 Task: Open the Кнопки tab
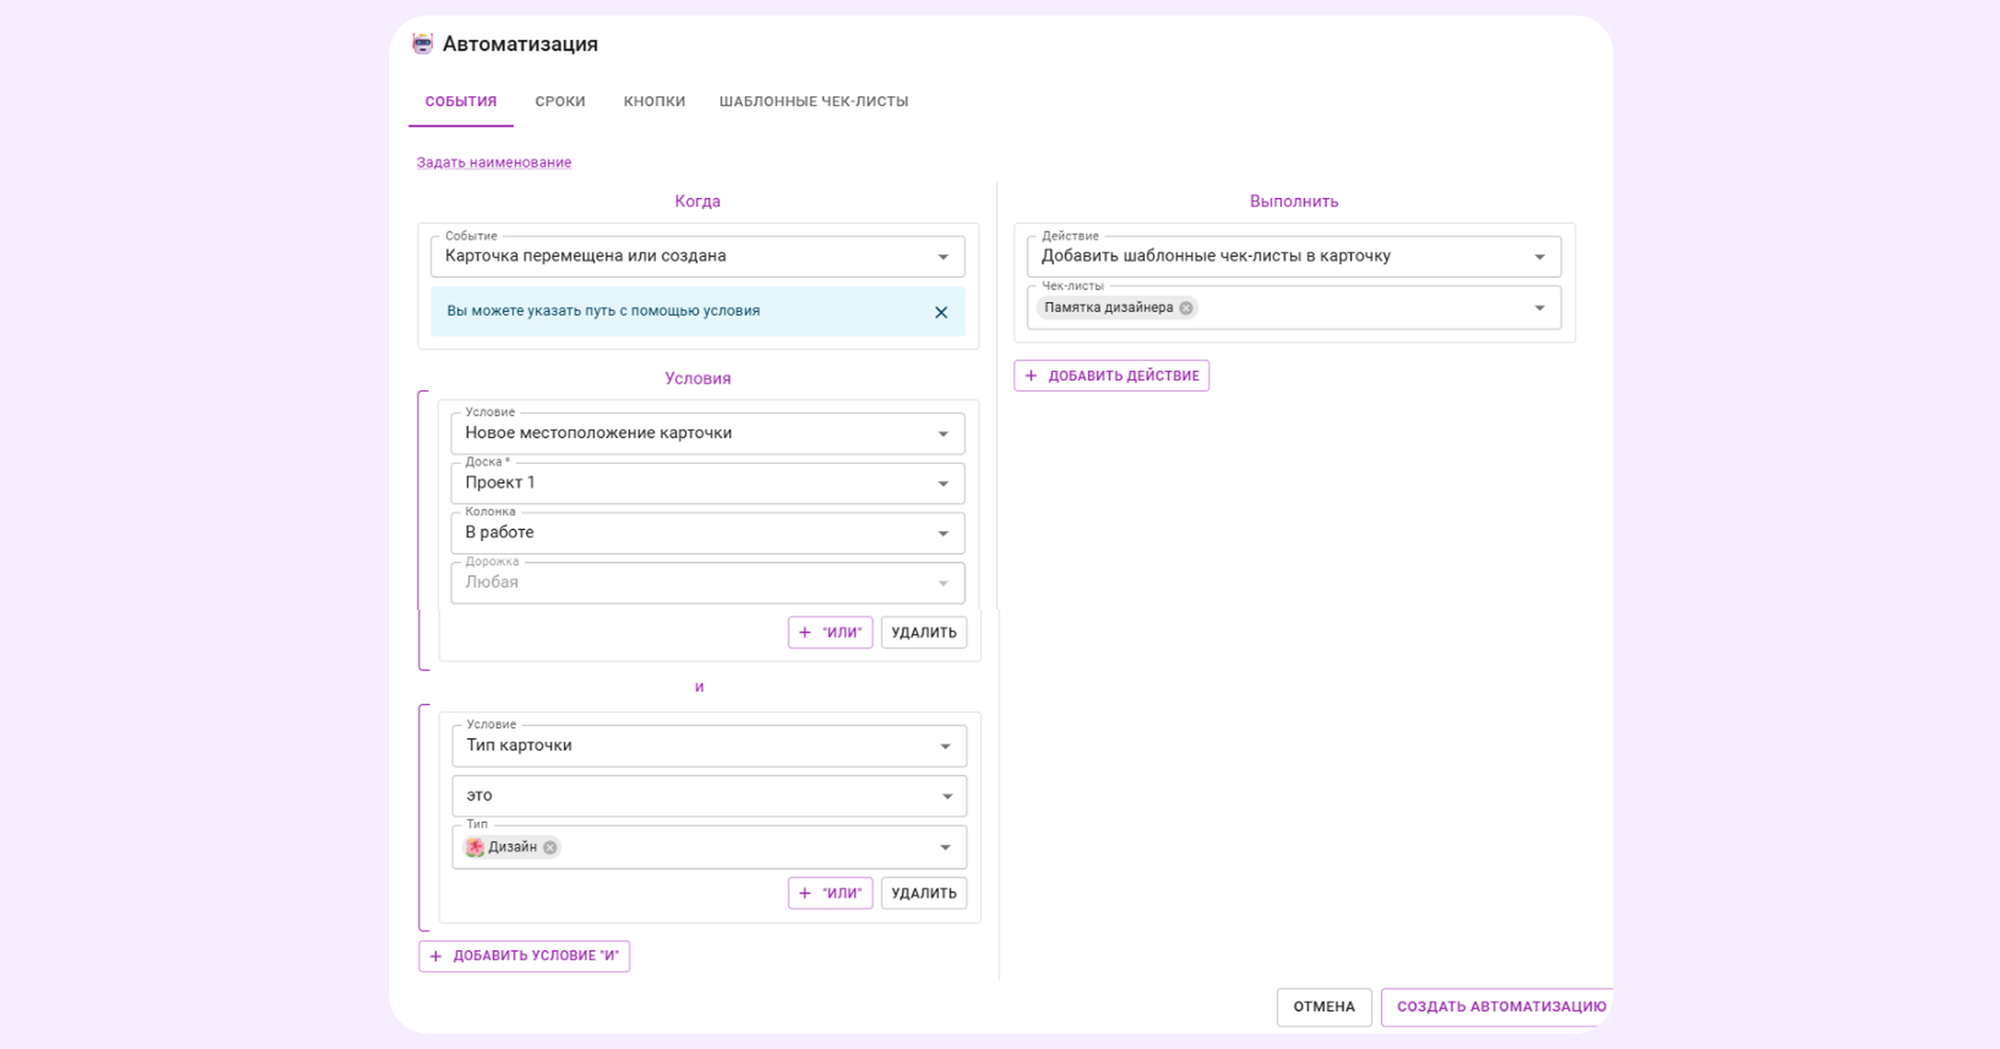[654, 101]
